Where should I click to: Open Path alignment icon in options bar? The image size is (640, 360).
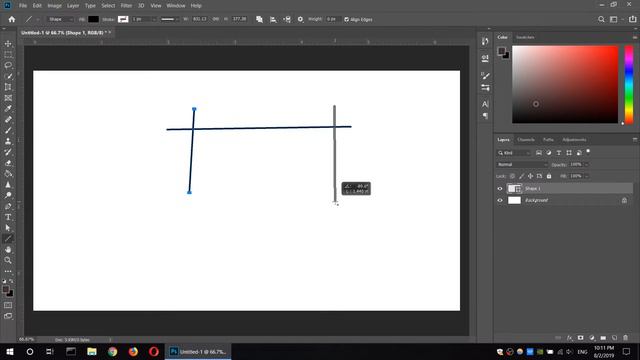click(x=273, y=19)
